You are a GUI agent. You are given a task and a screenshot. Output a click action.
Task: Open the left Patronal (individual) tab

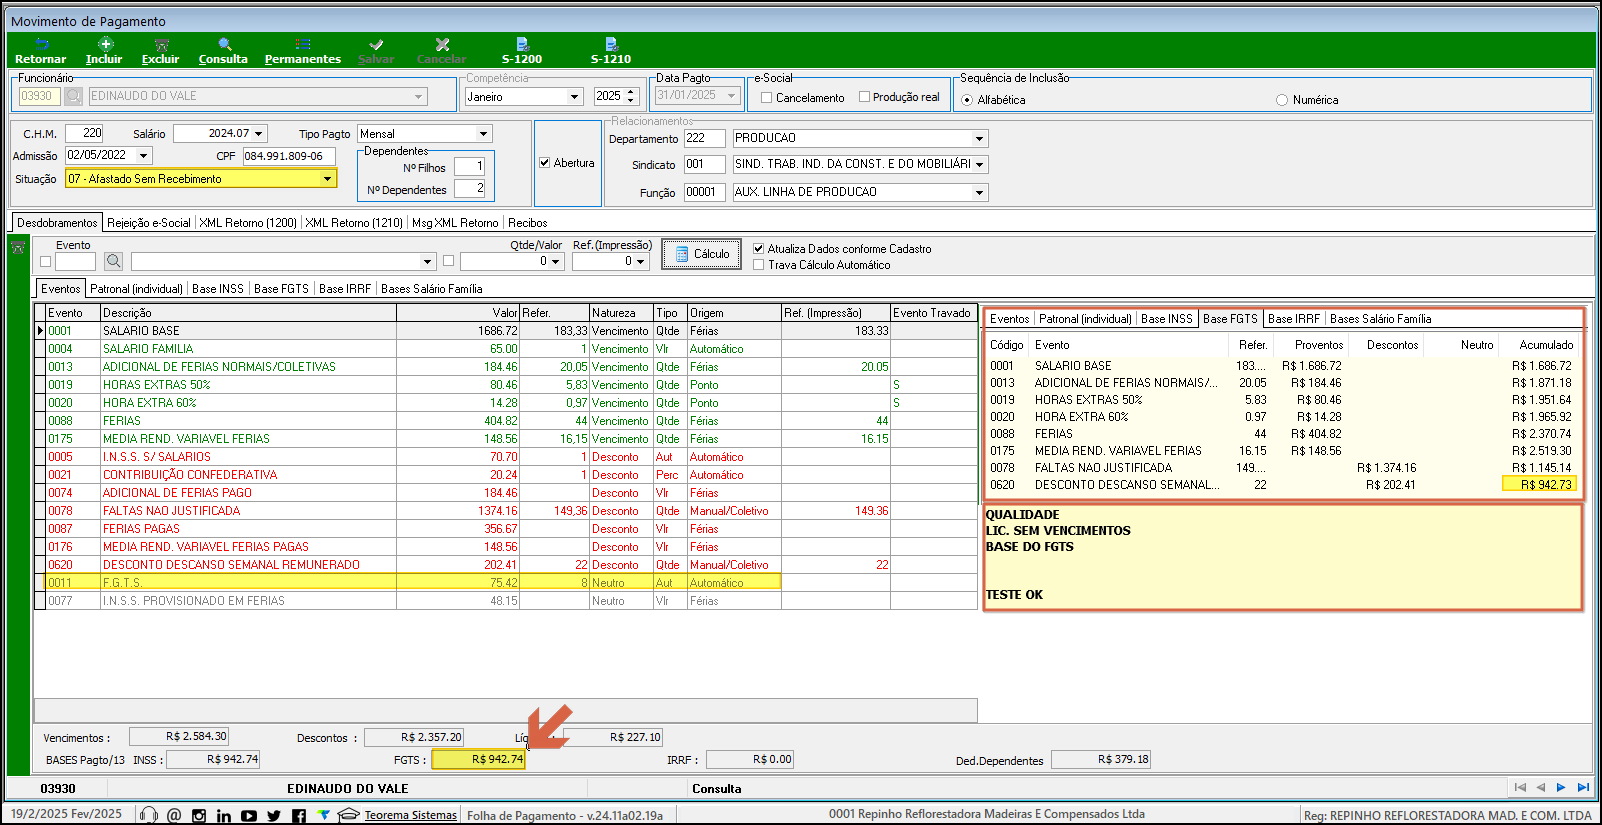[x=136, y=289]
